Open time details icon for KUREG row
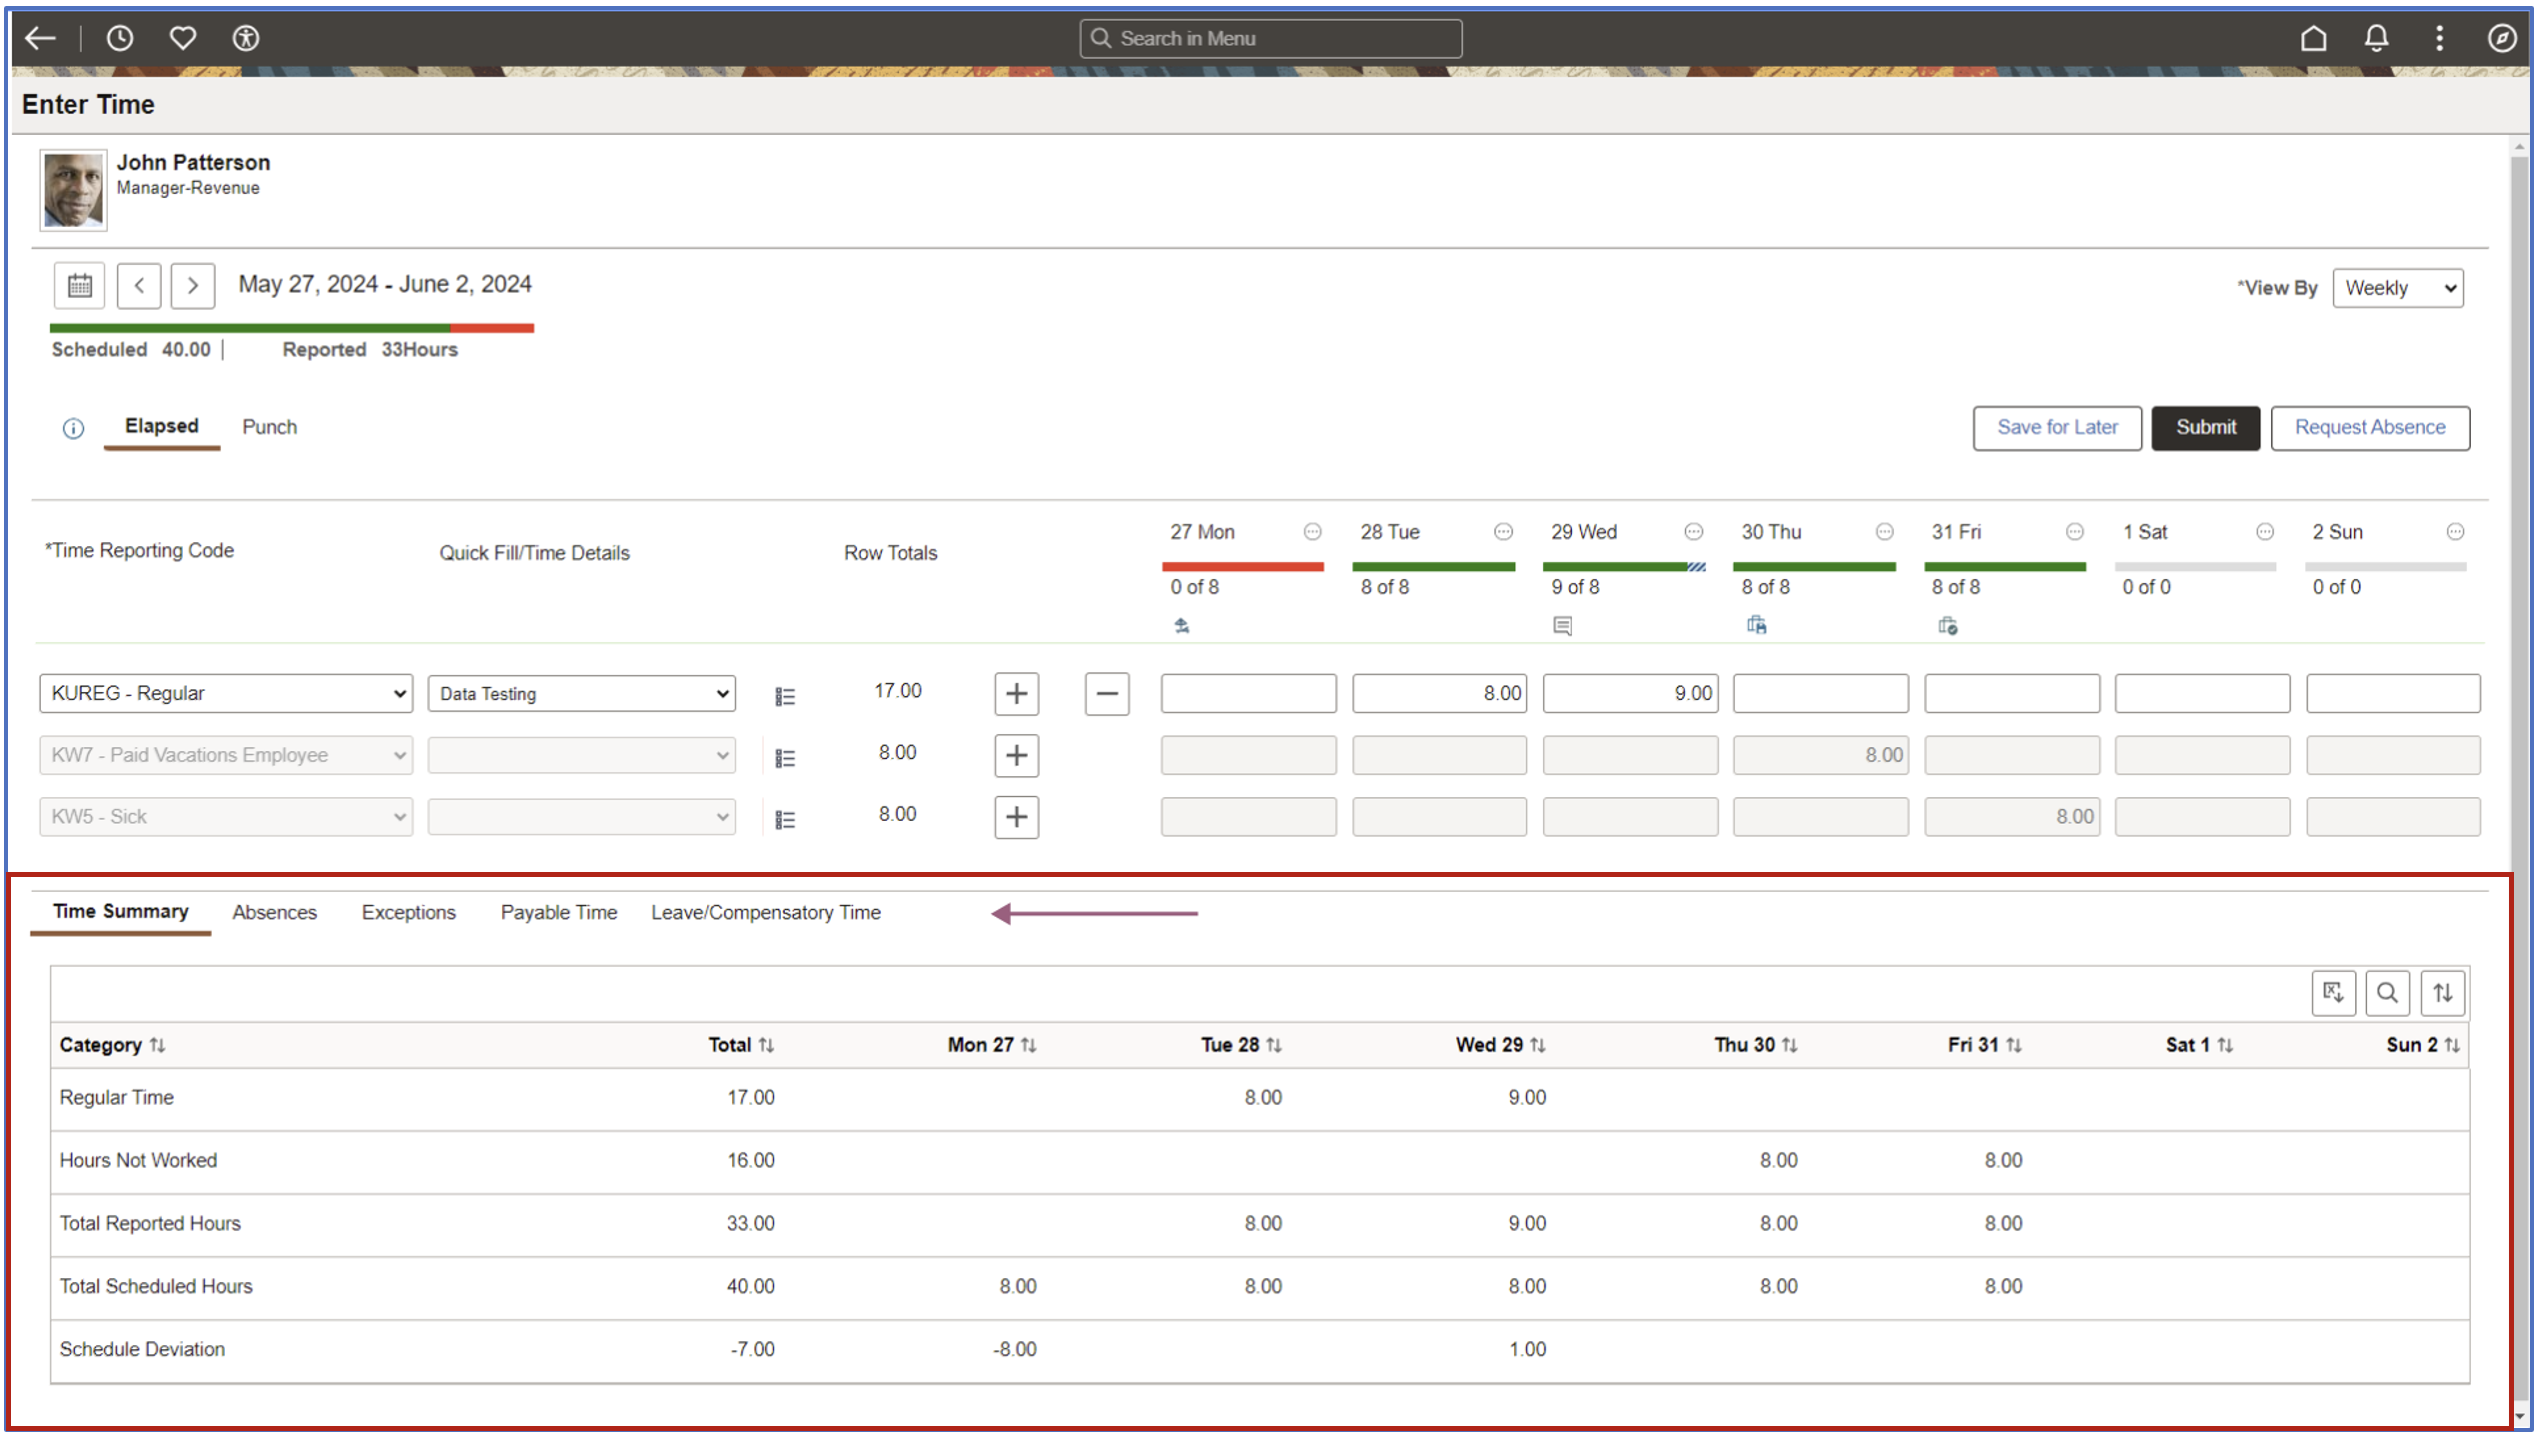The width and height of the screenshot is (2544, 1442). pyautogui.click(x=785, y=696)
